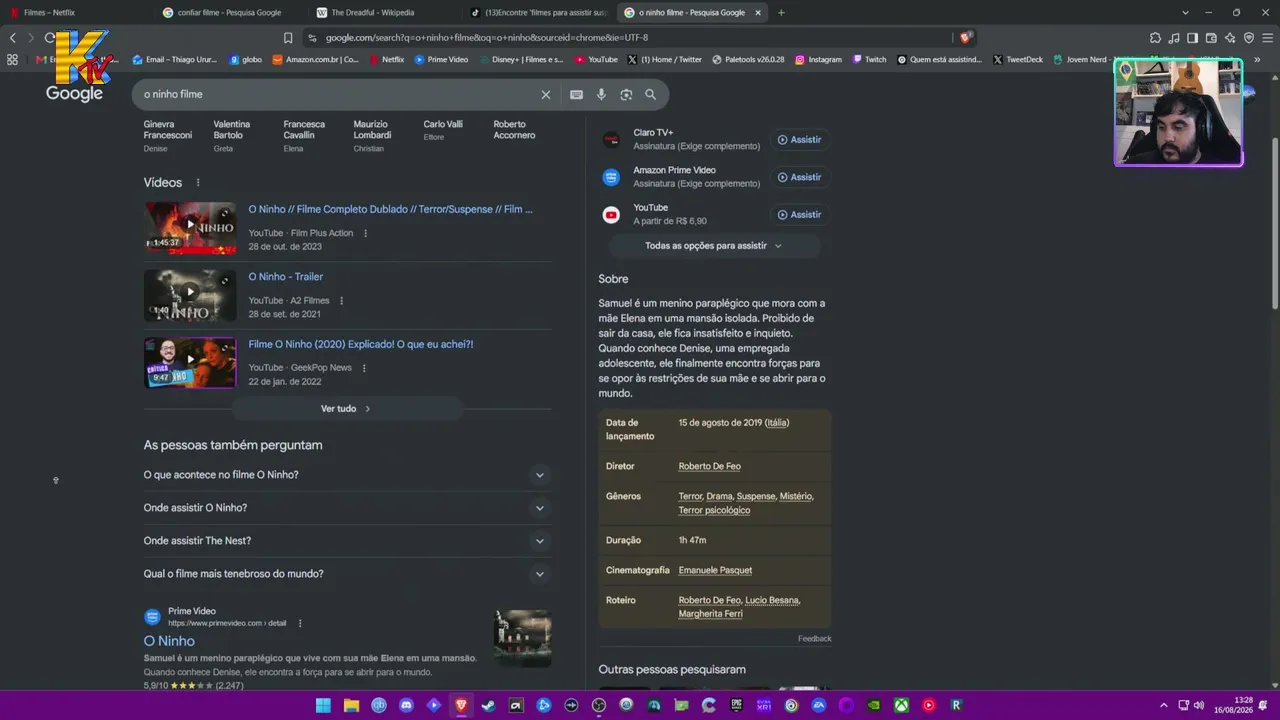Open director link Roberto De Feo
This screenshot has width=1280, height=720.
coord(710,466)
